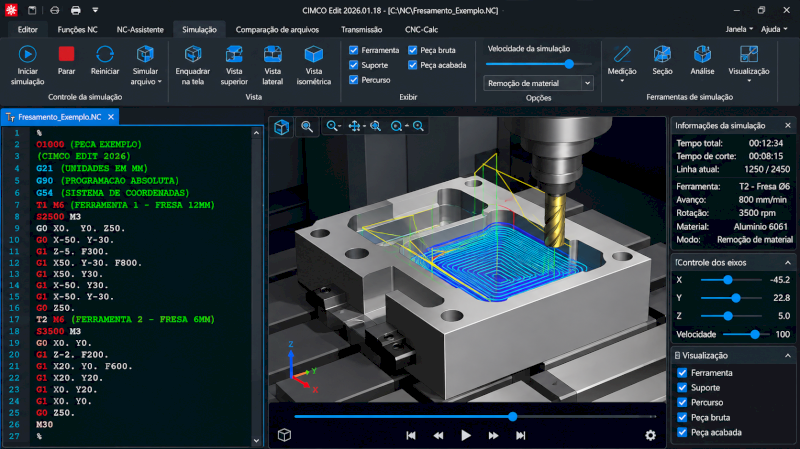Open the Ajuda menu
Viewport: 800px width, 449px height.
[x=774, y=29]
